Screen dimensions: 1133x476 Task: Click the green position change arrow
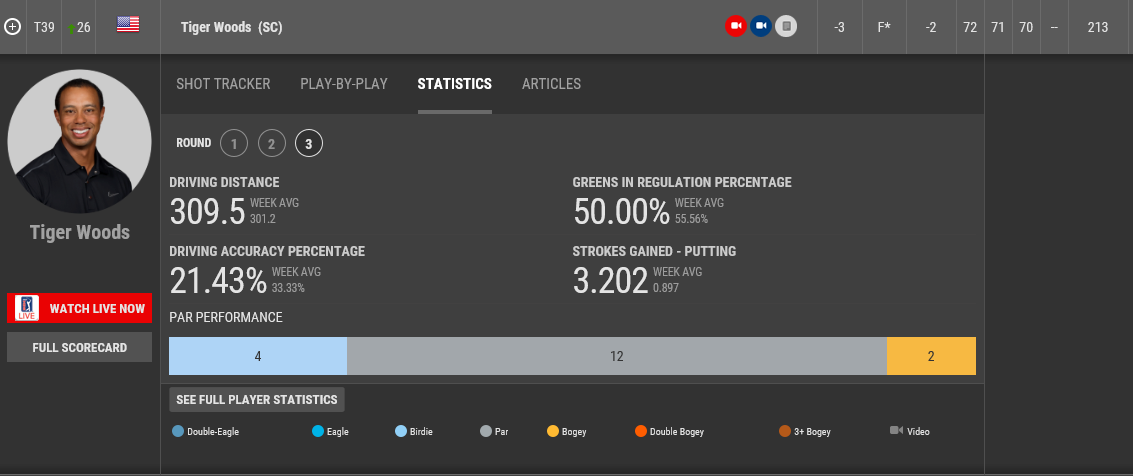tap(71, 28)
